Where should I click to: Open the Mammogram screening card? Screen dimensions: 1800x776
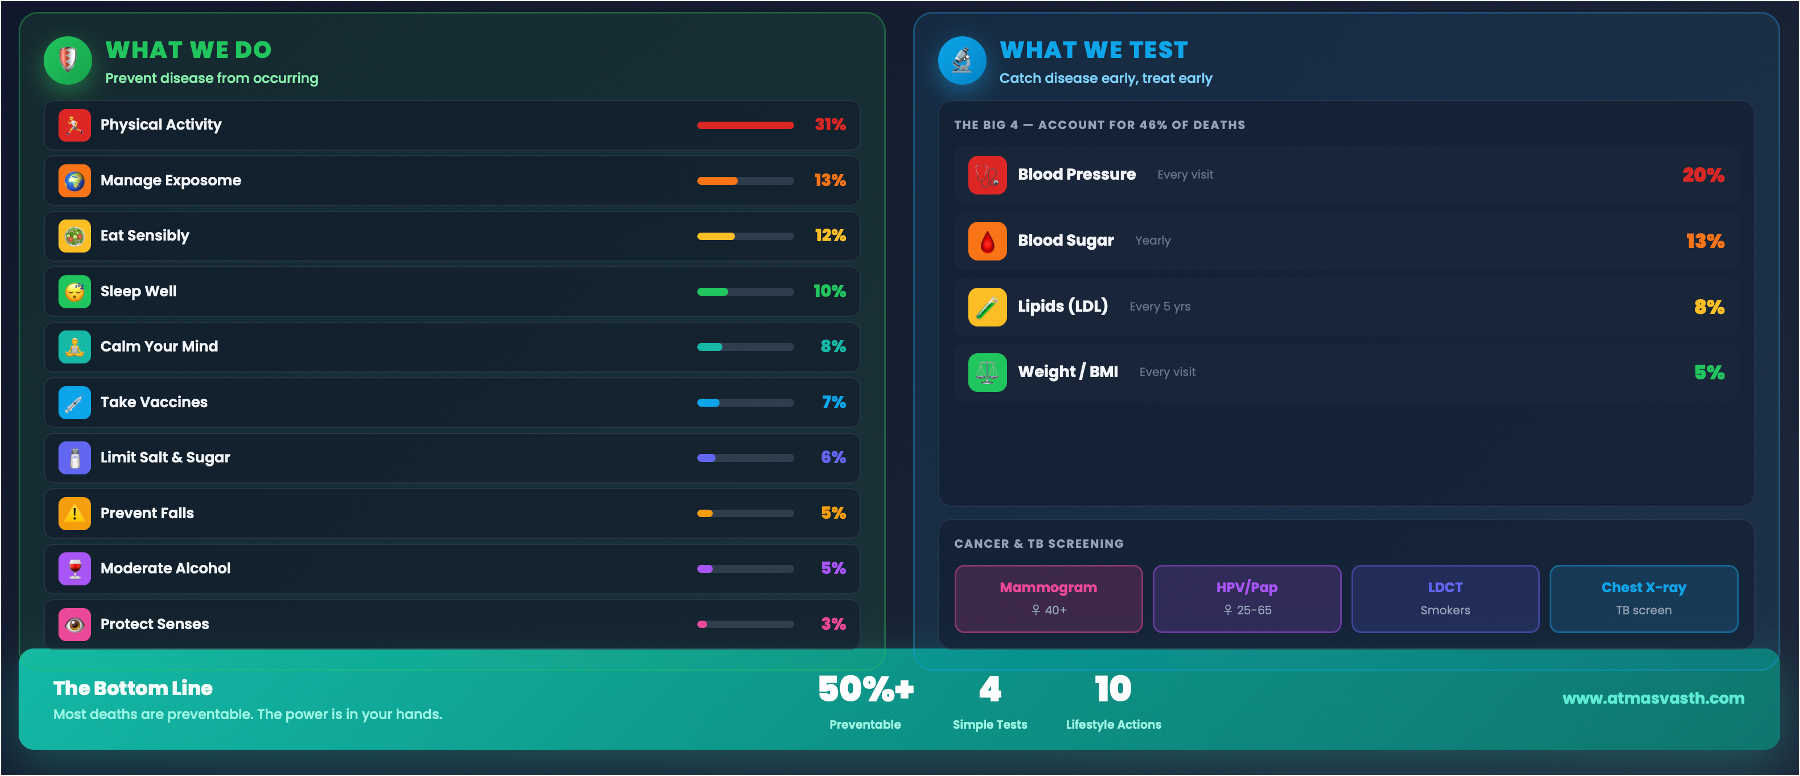point(1048,598)
